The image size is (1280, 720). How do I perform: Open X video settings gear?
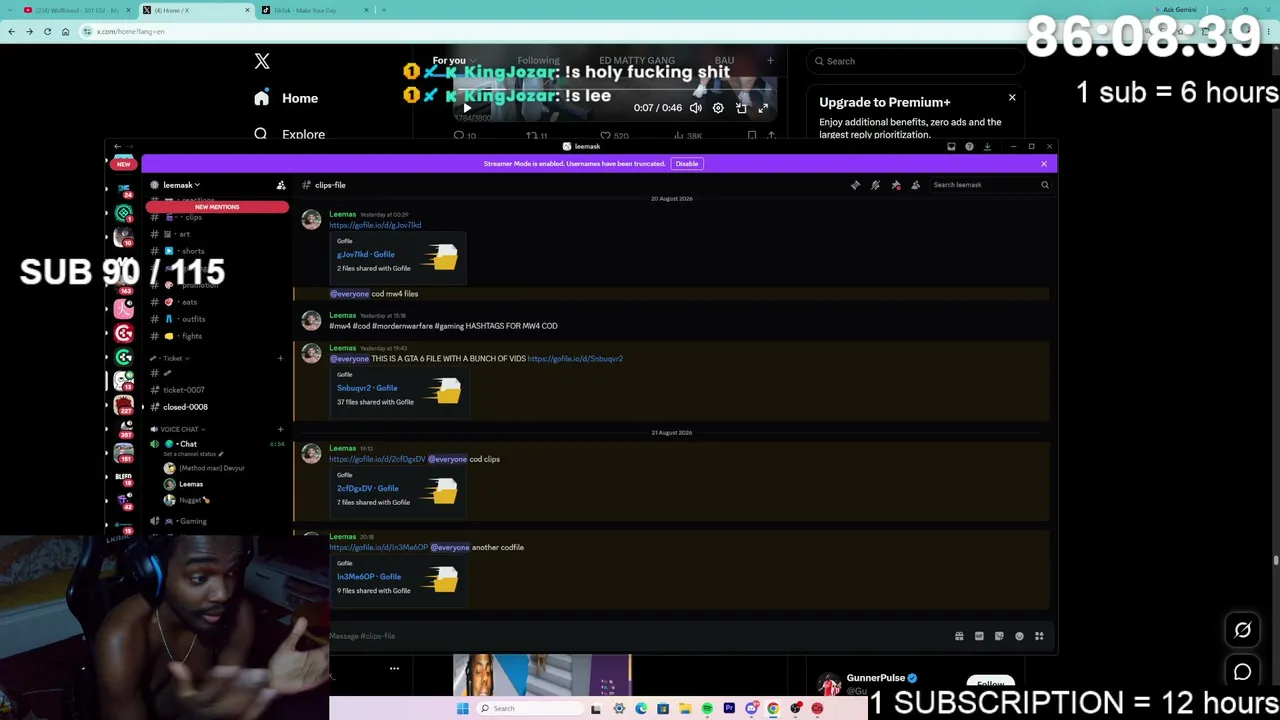coord(718,108)
